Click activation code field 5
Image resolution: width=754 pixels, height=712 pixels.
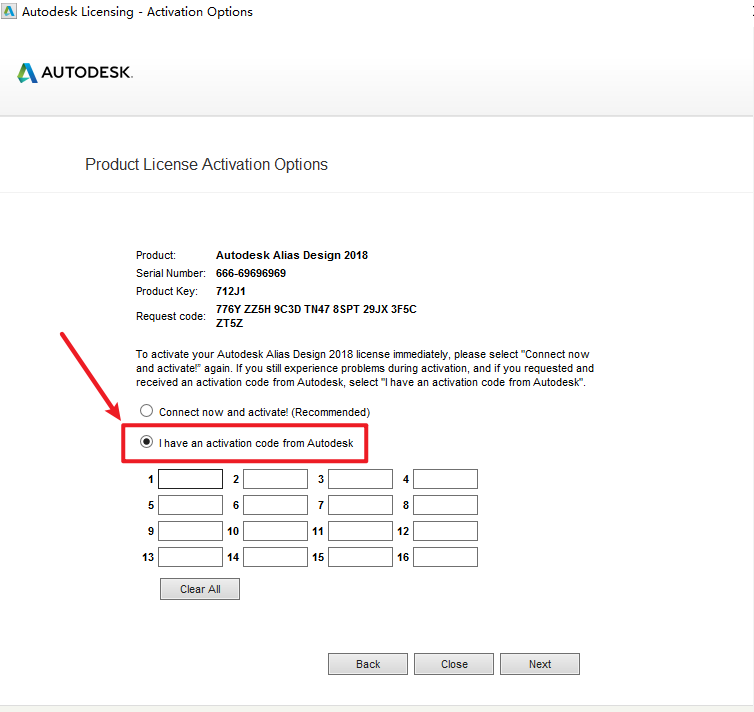(190, 505)
